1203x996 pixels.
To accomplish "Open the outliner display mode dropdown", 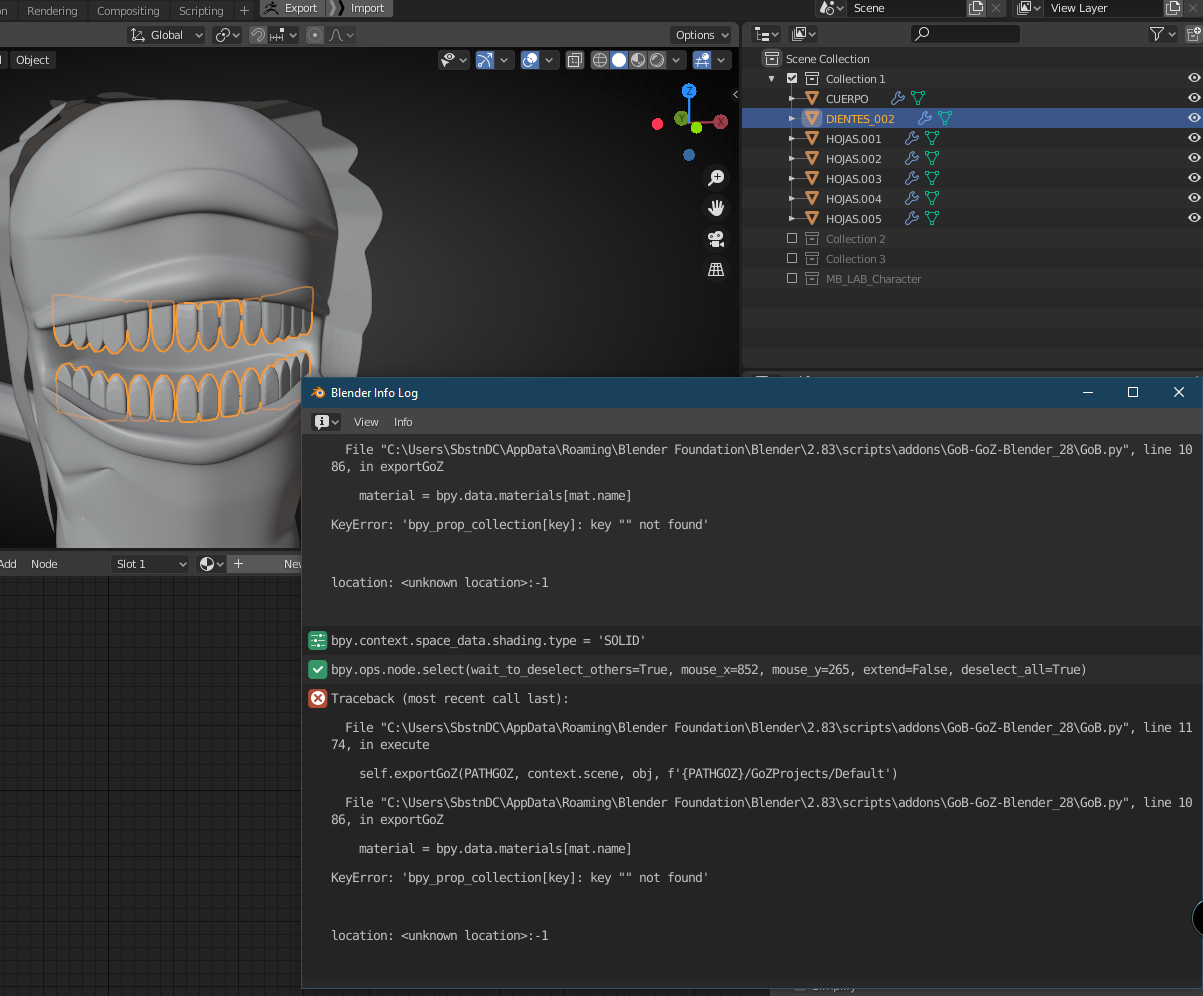I will tap(767, 34).
